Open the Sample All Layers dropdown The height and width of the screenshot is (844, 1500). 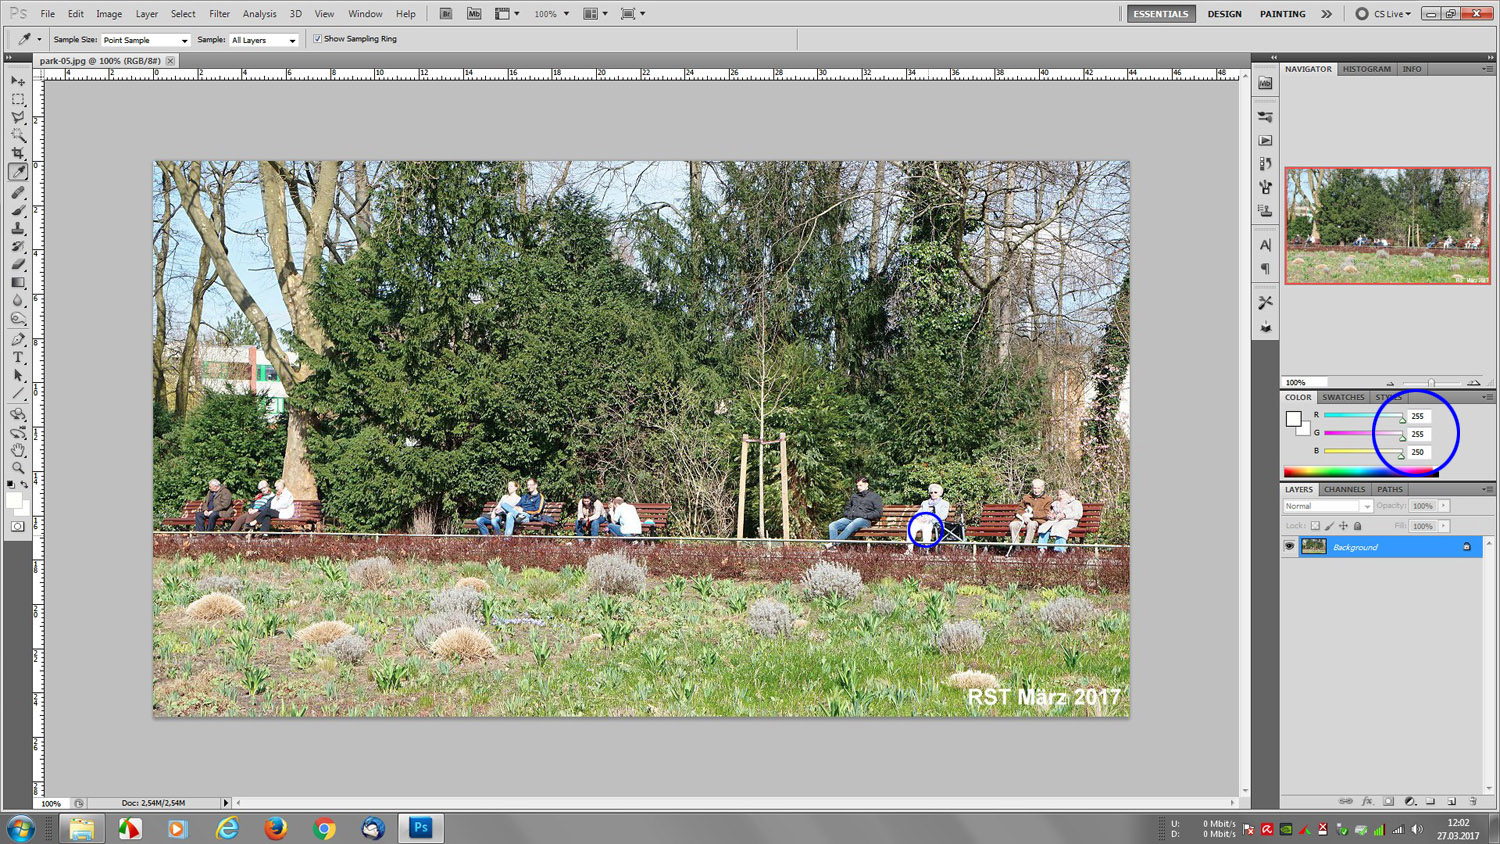[264, 40]
